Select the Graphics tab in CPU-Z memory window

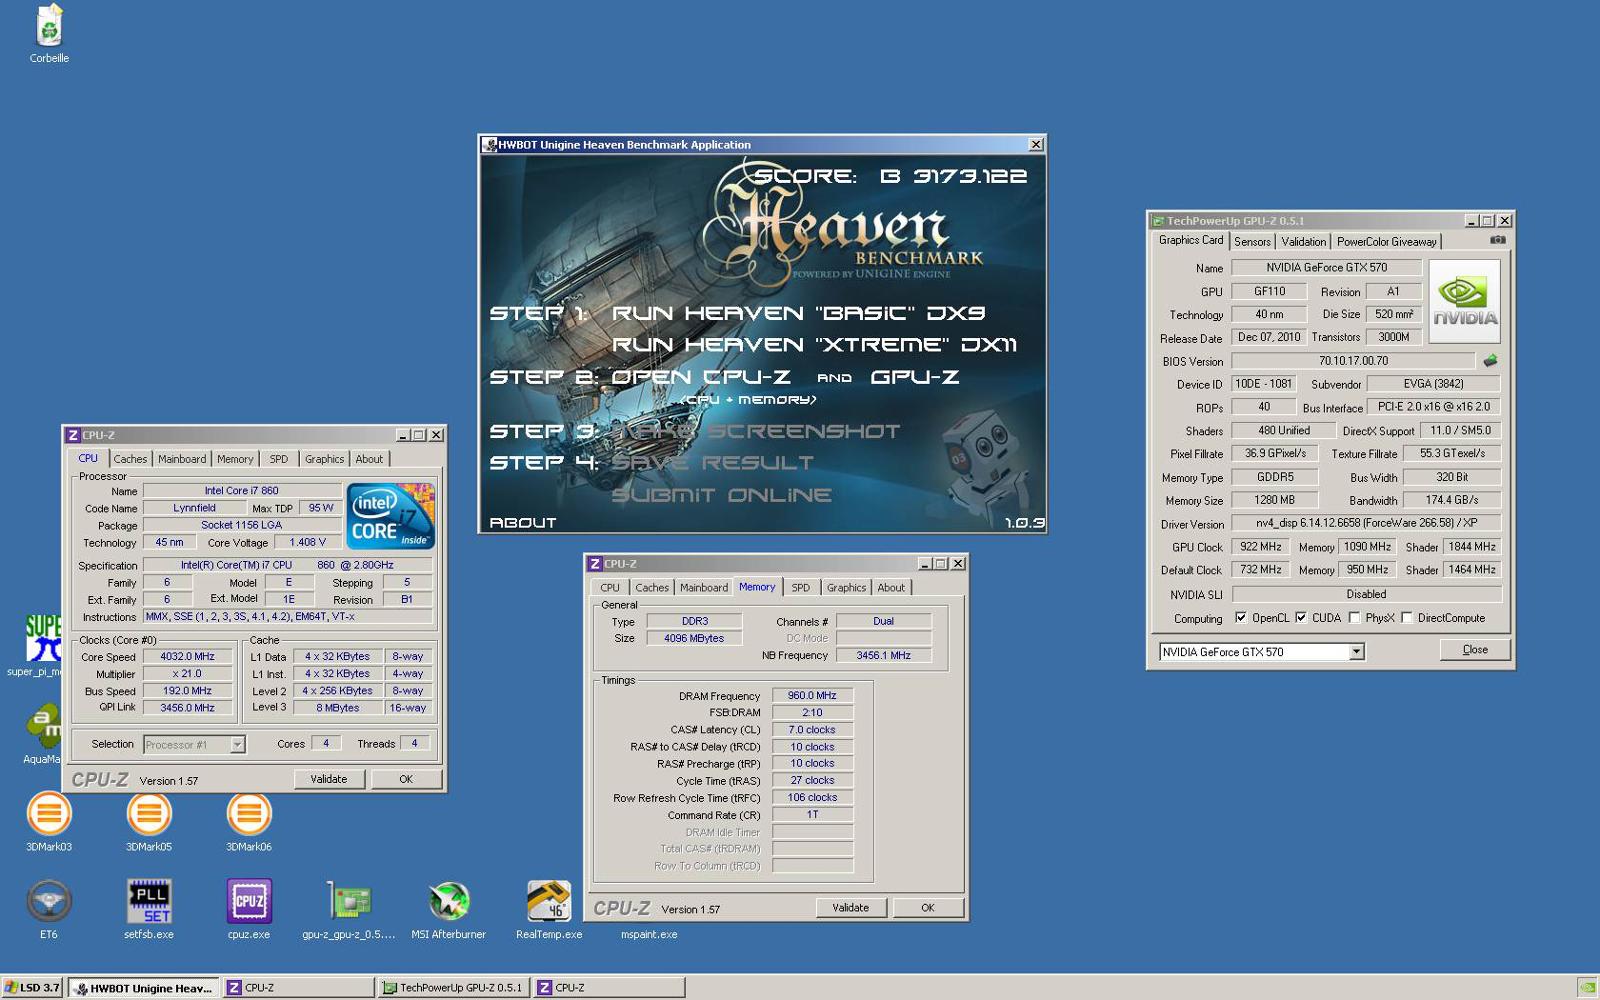point(846,588)
